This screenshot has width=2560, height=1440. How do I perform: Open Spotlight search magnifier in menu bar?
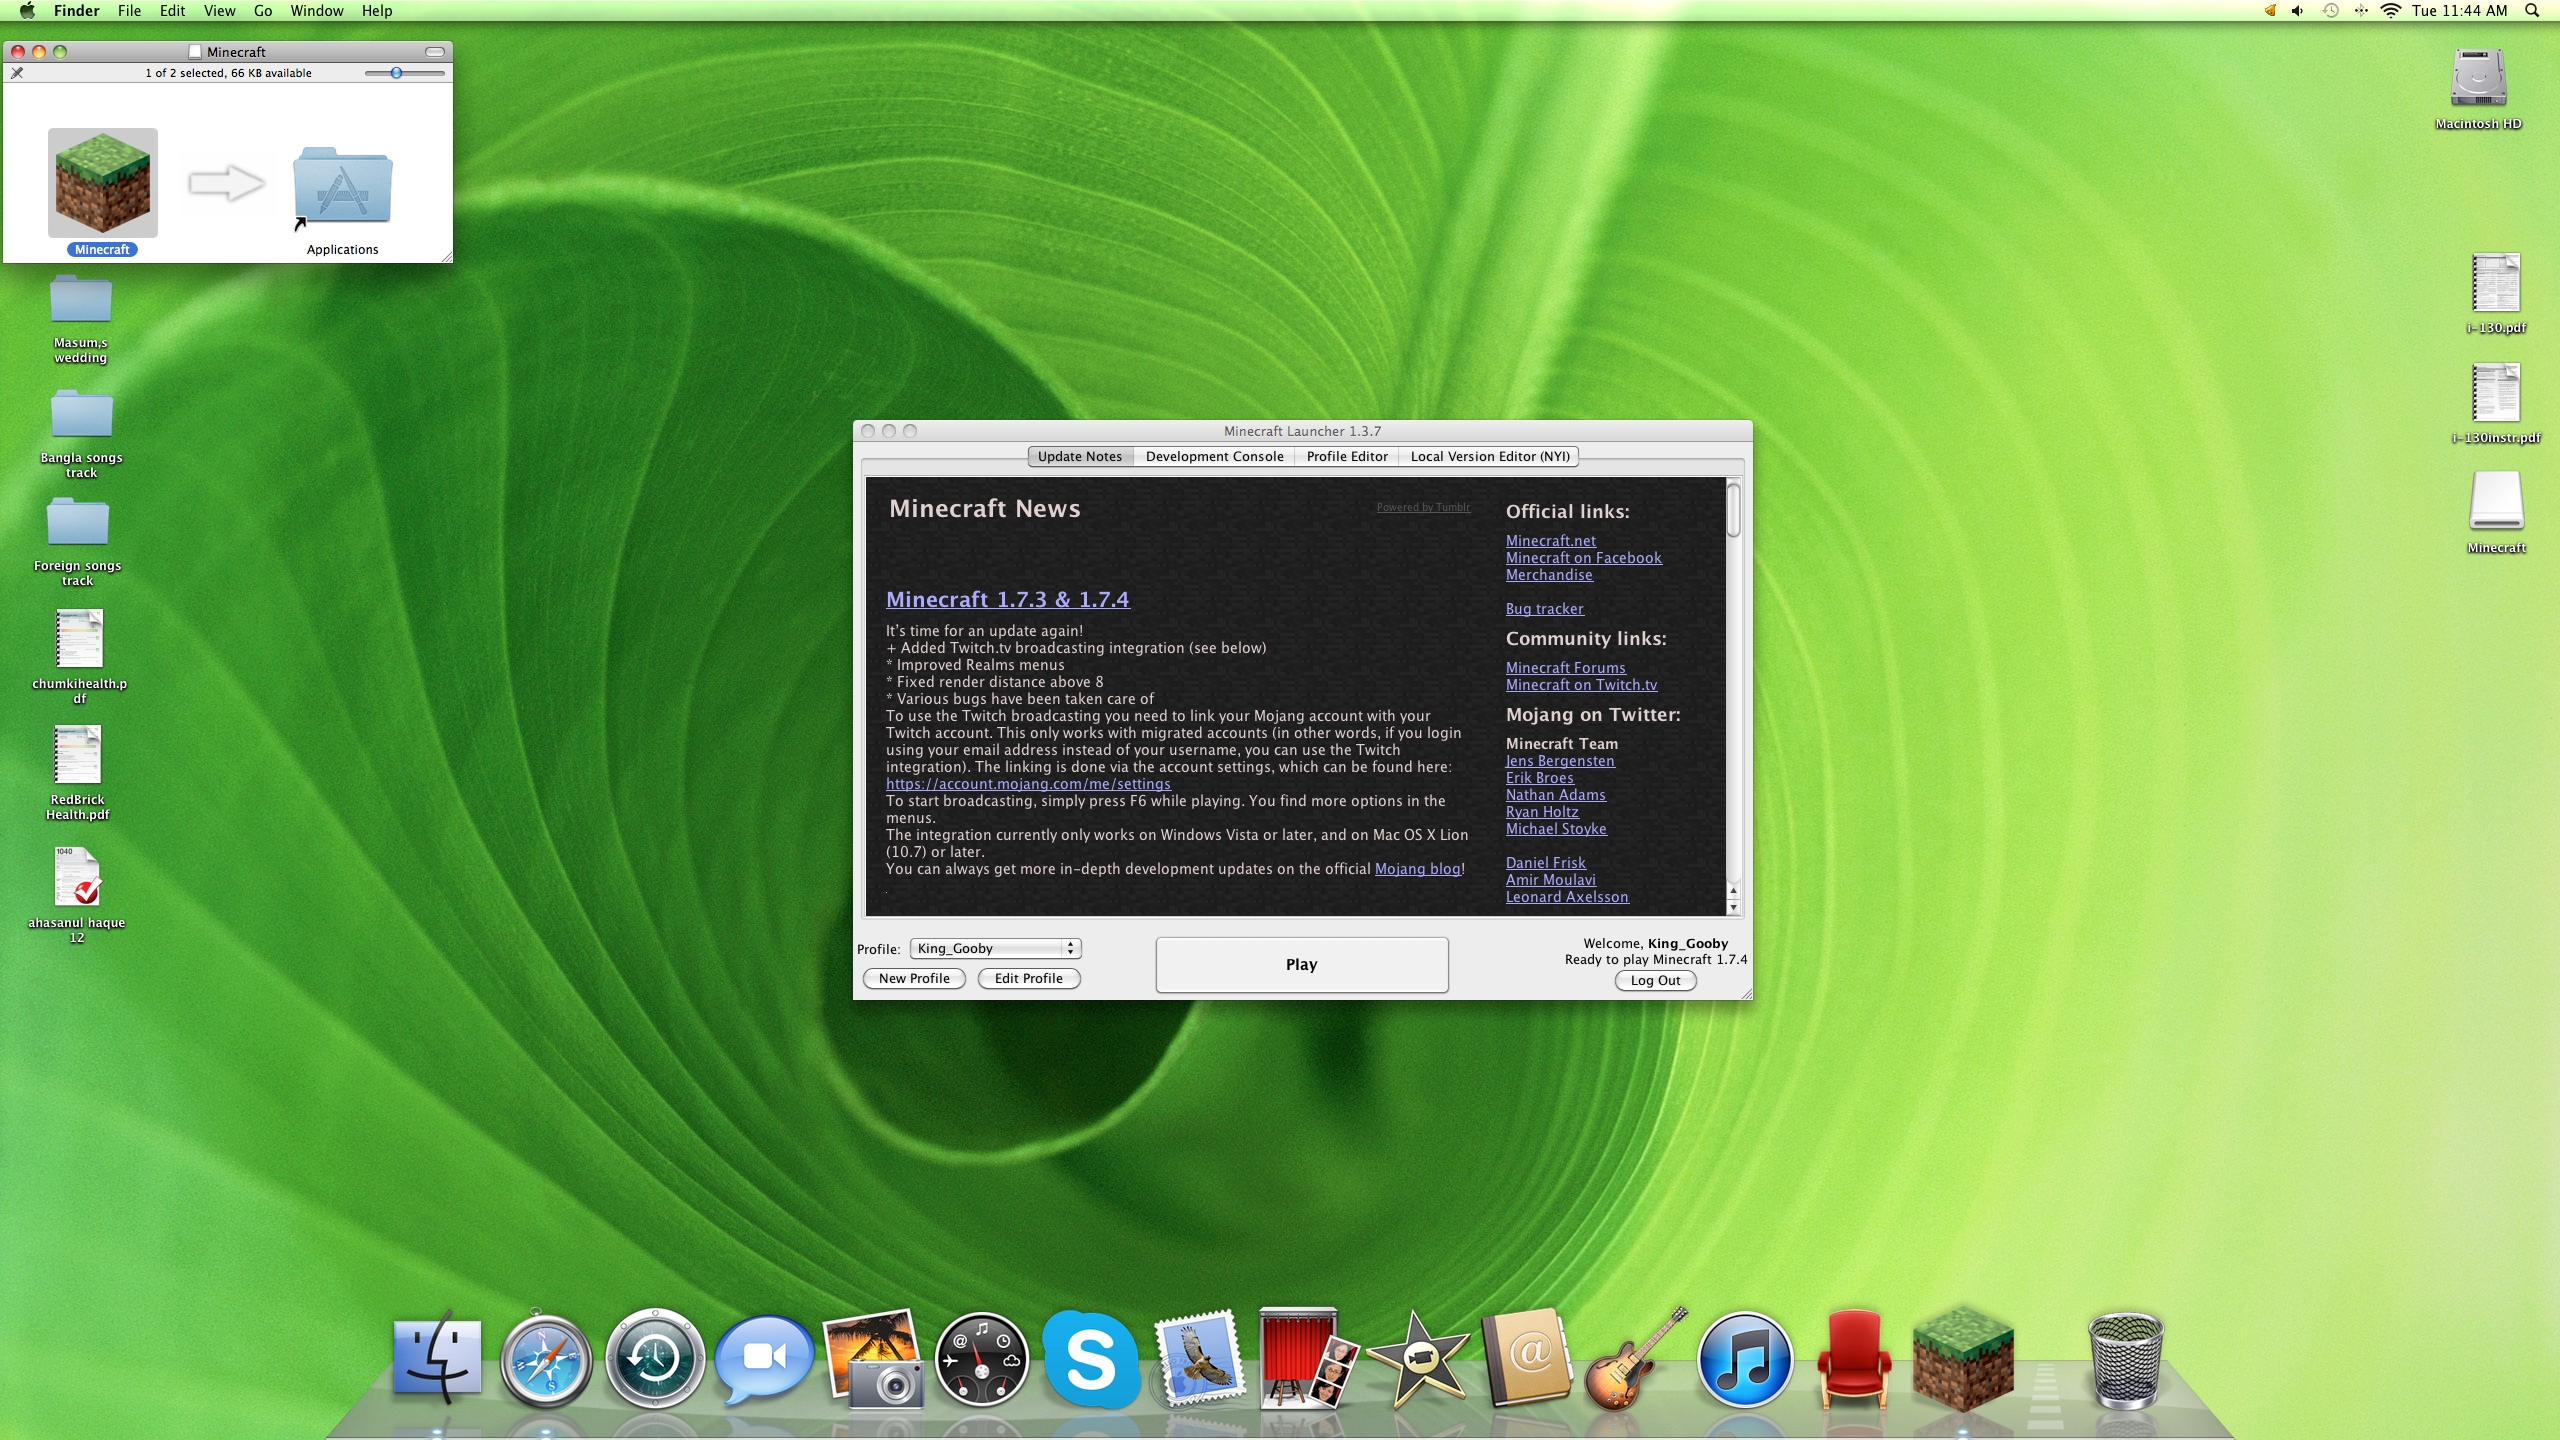pyautogui.click(x=2532, y=11)
